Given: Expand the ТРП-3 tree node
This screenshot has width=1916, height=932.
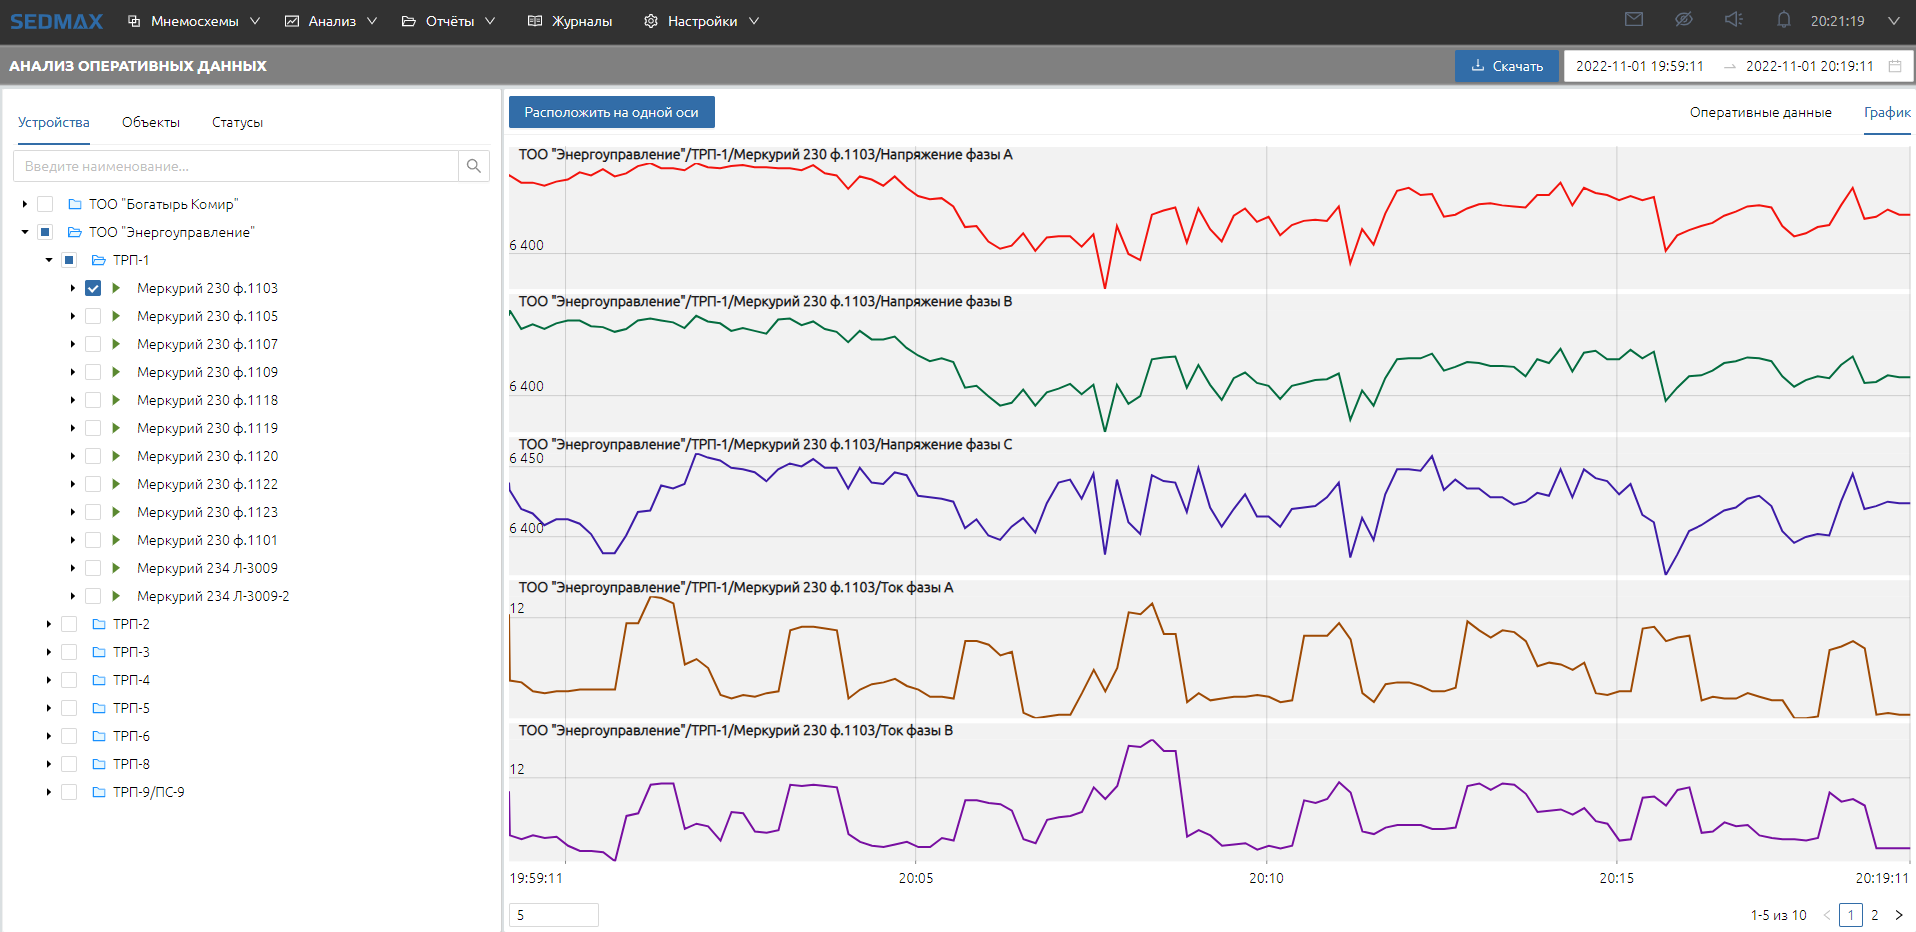Looking at the screenshot, I should point(49,652).
